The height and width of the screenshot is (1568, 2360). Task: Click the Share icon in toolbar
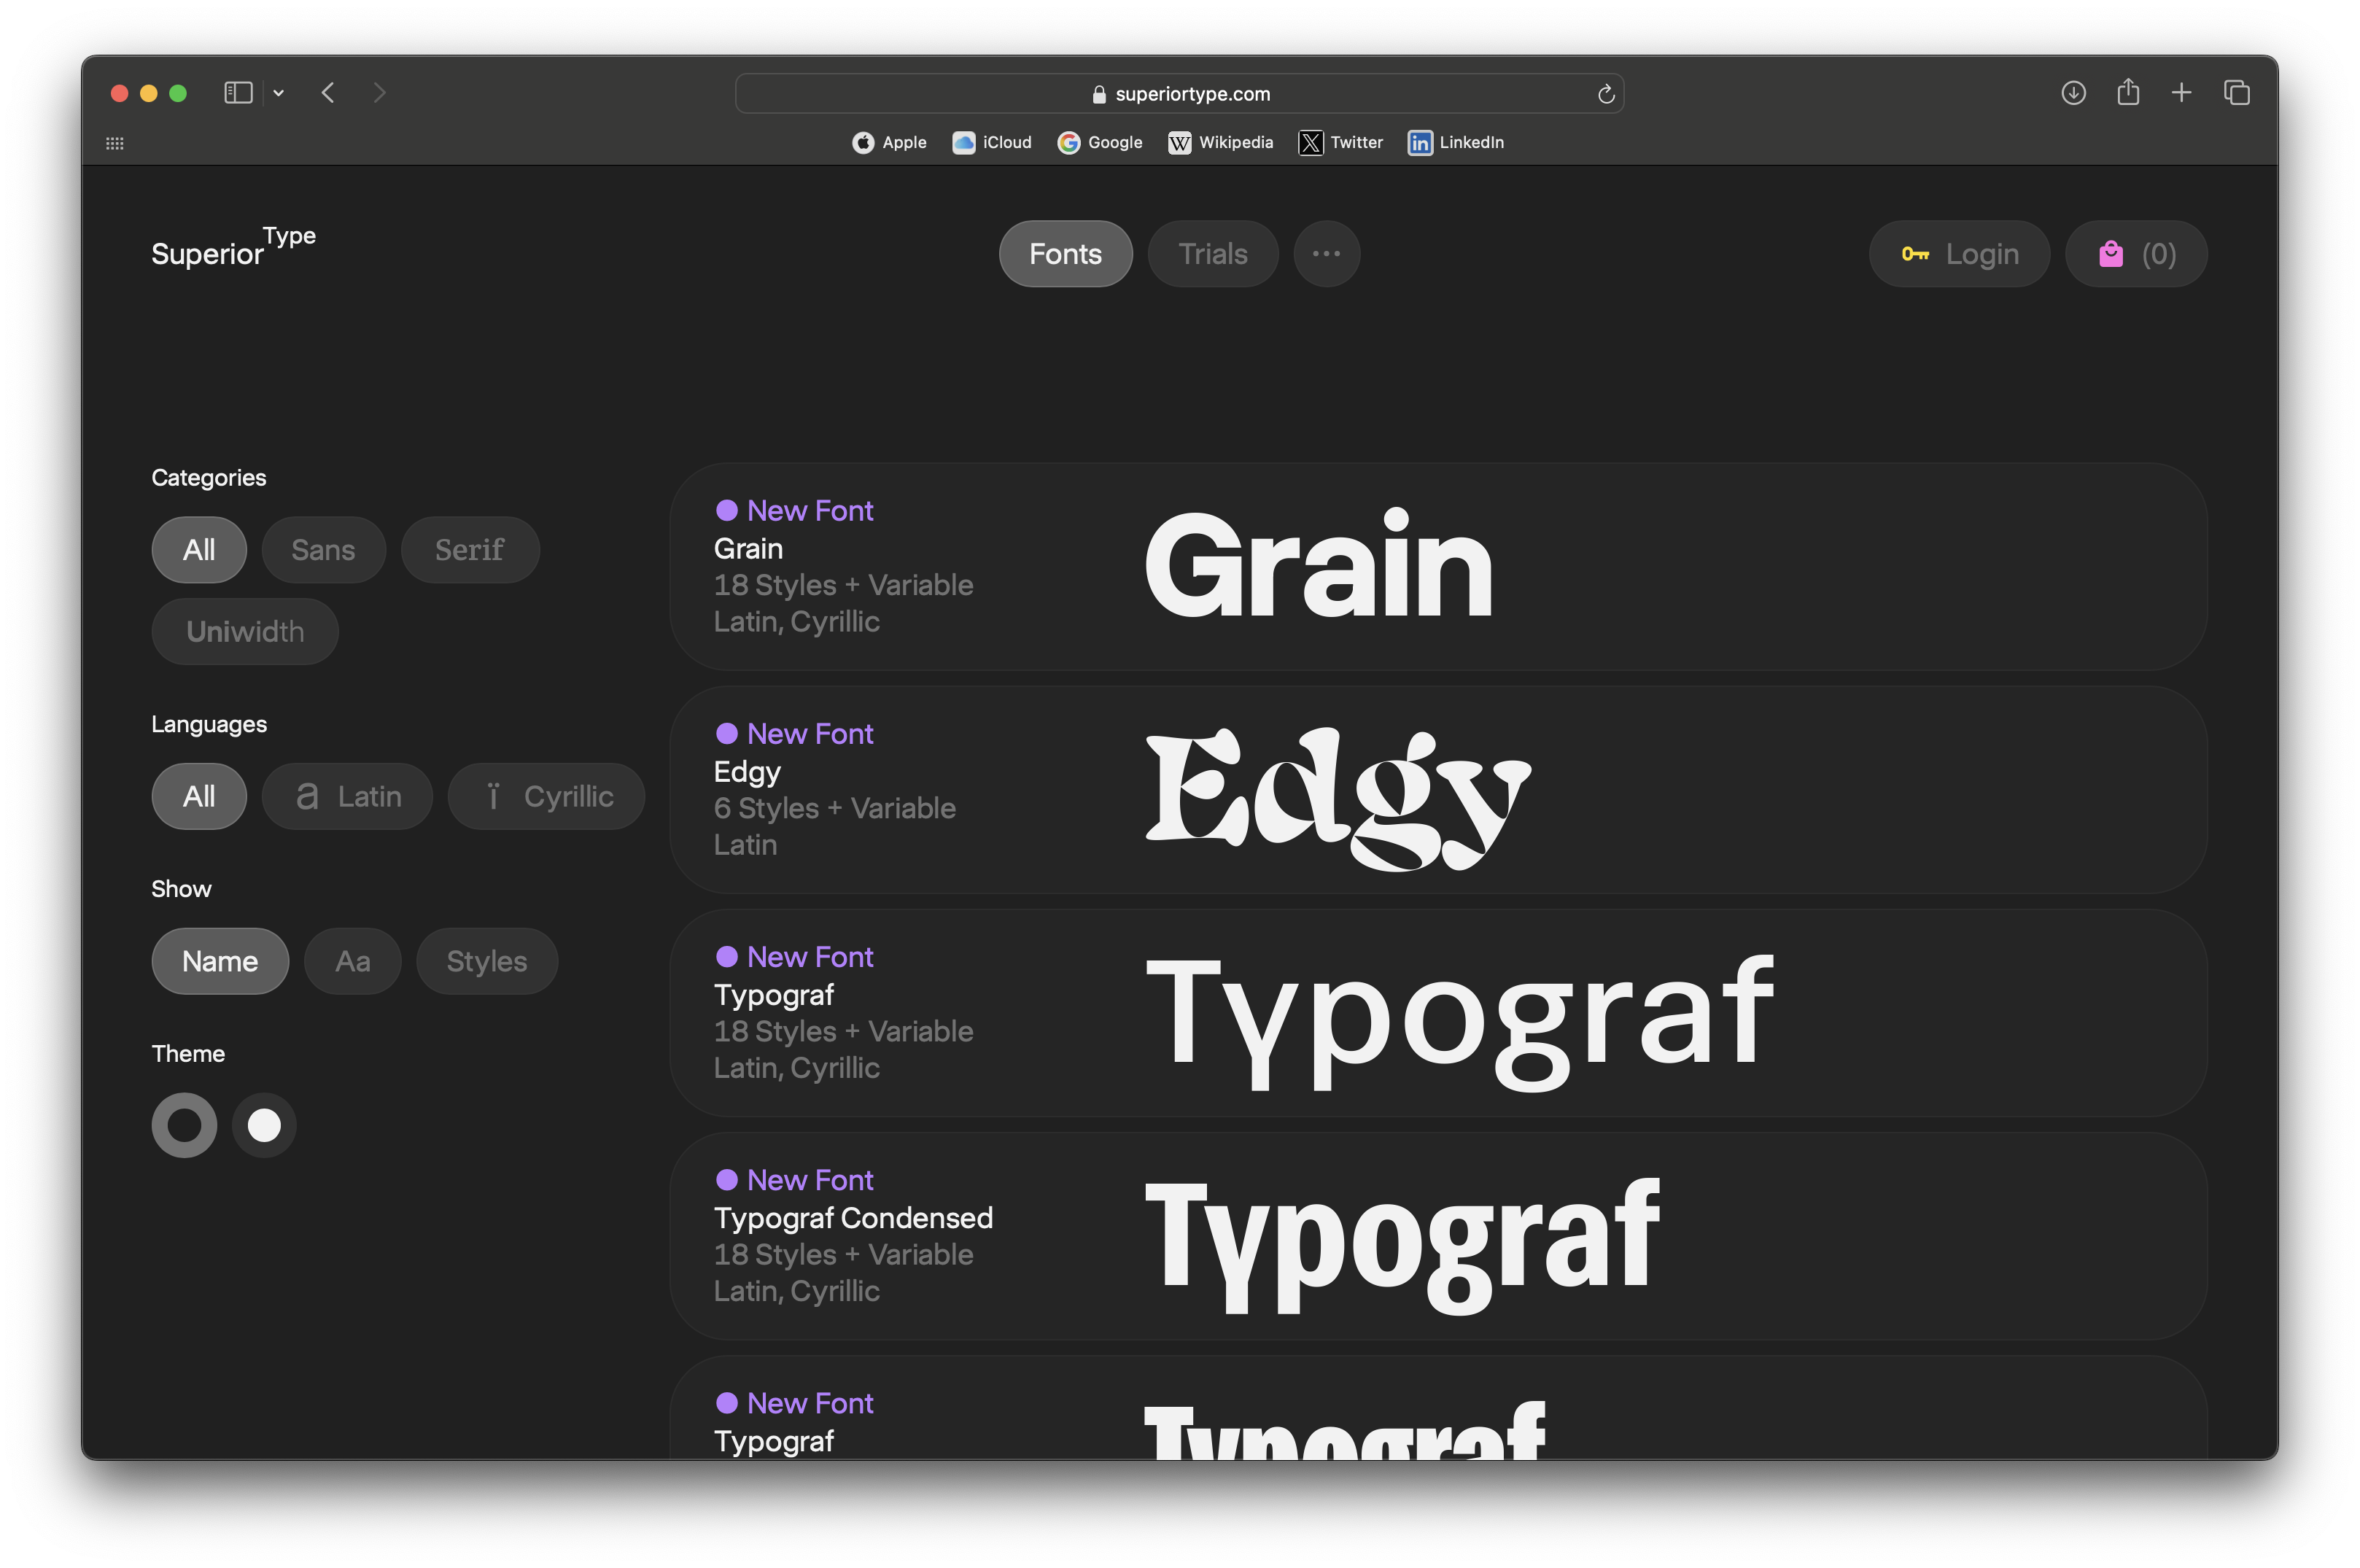[2128, 93]
